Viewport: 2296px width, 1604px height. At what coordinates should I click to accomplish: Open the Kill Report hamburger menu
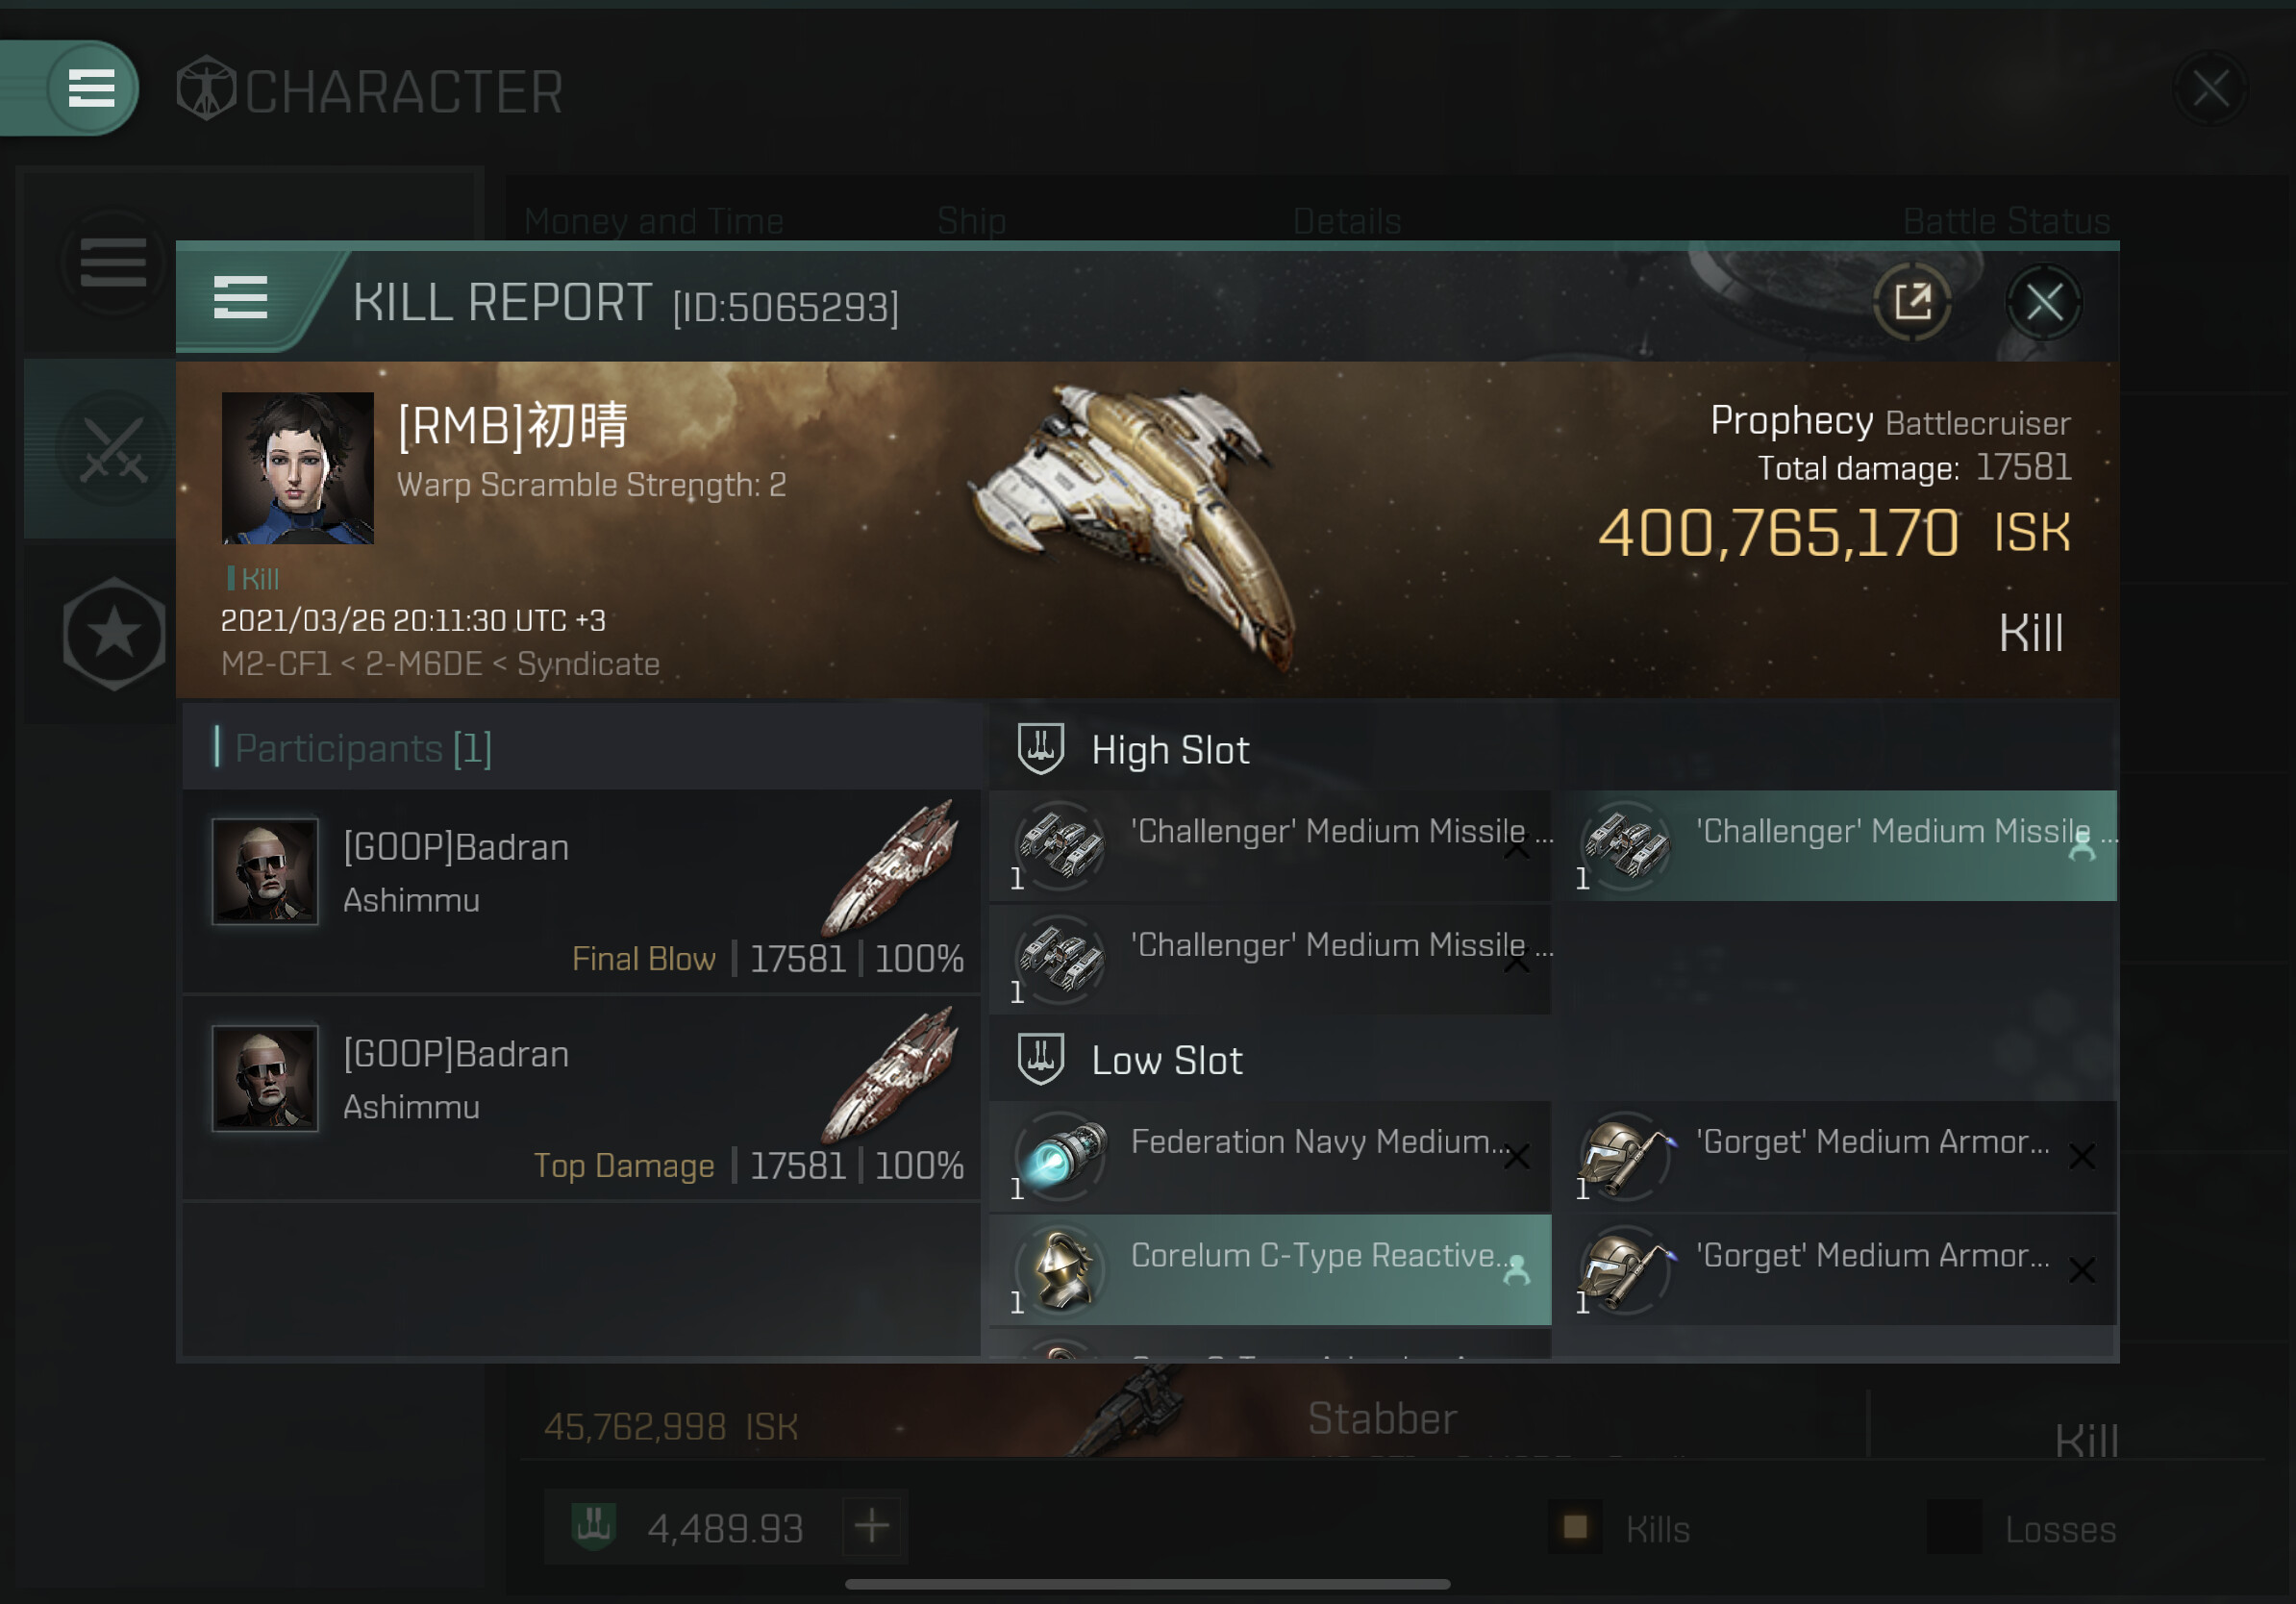[x=241, y=298]
